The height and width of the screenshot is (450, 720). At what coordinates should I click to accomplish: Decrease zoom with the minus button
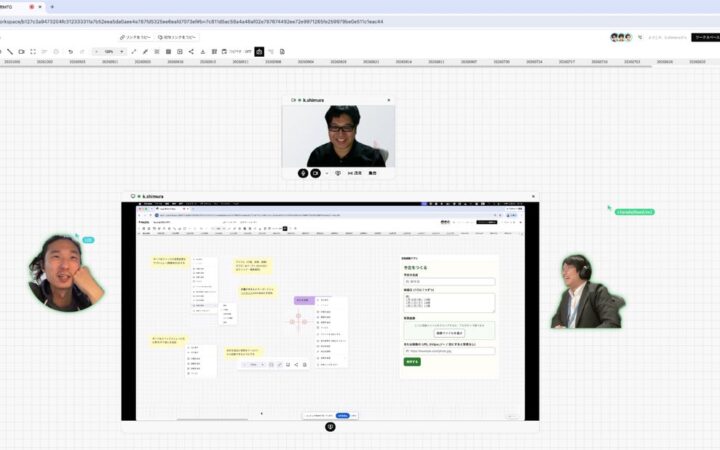96,52
